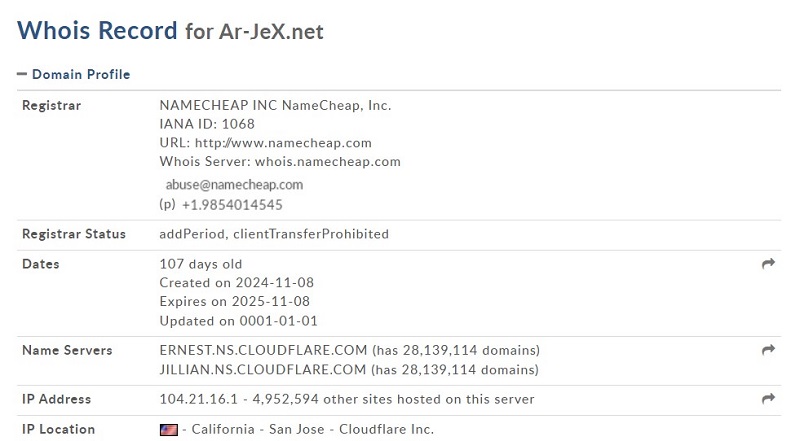The image size is (800, 441).
Task: Click the Whois Record page heading
Action: pyautogui.click(x=97, y=30)
